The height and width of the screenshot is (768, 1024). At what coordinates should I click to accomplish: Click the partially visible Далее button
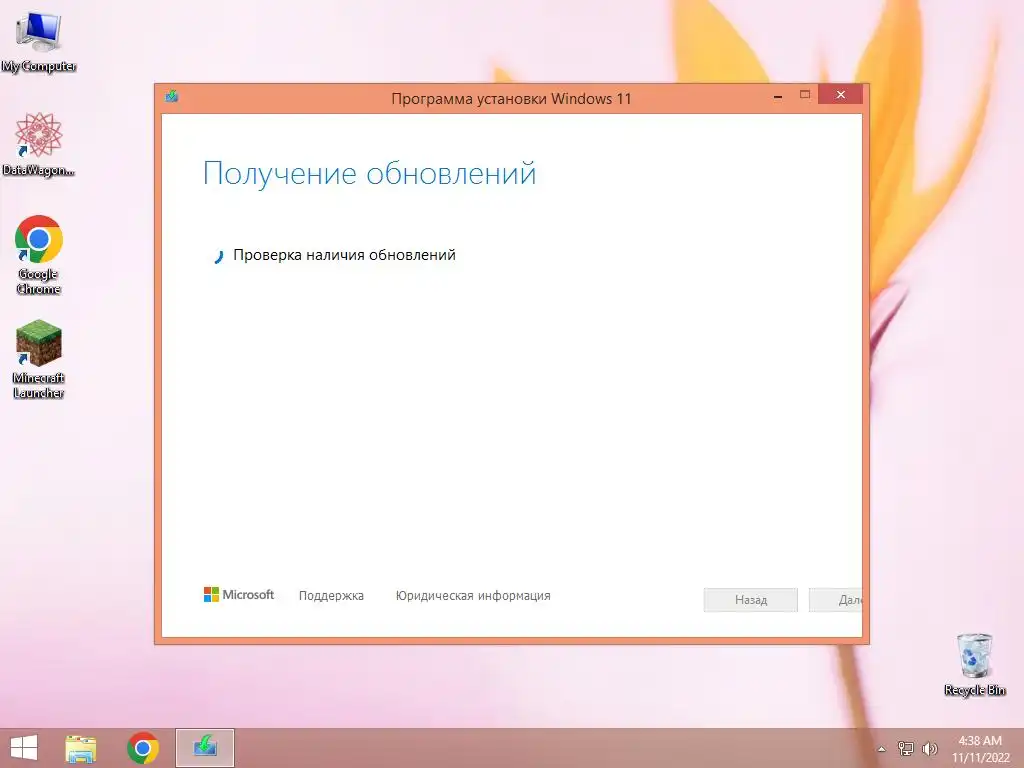(x=836, y=600)
